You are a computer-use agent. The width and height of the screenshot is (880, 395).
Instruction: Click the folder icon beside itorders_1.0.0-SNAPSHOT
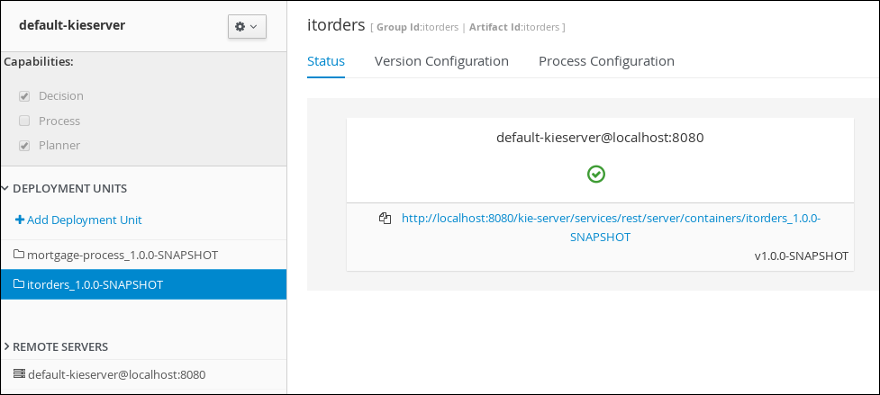click(19, 284)
